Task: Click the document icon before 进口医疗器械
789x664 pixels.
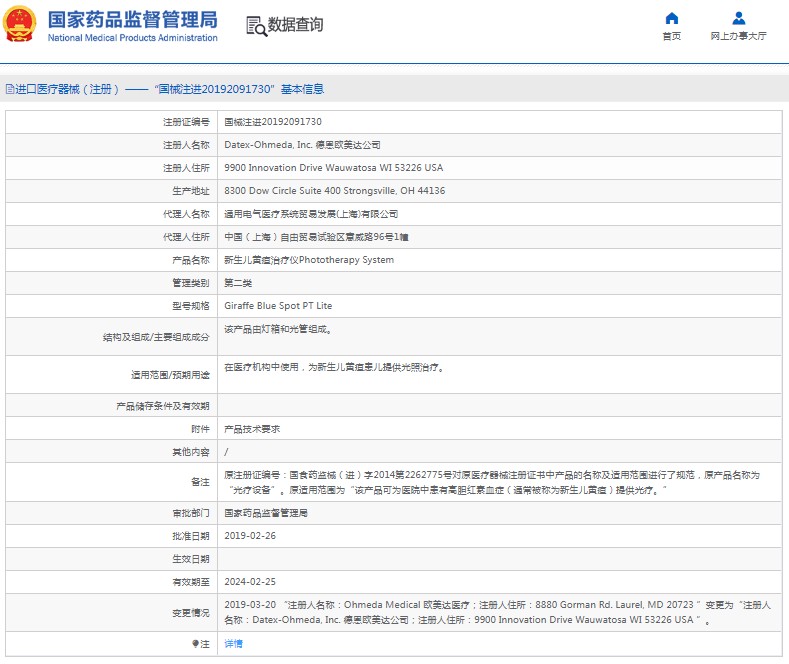Action: 10,89
